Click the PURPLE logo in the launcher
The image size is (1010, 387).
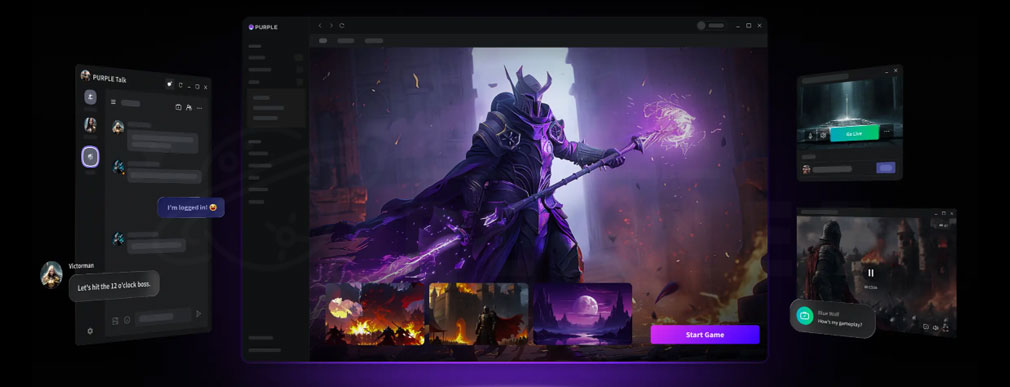click(263, 27)
